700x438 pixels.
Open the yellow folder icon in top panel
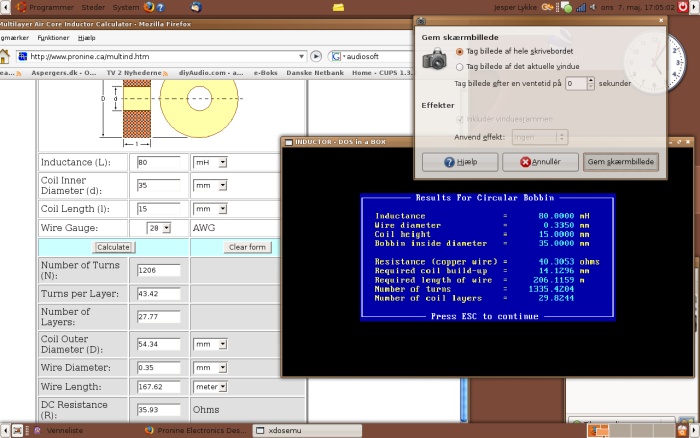[338, 7]
